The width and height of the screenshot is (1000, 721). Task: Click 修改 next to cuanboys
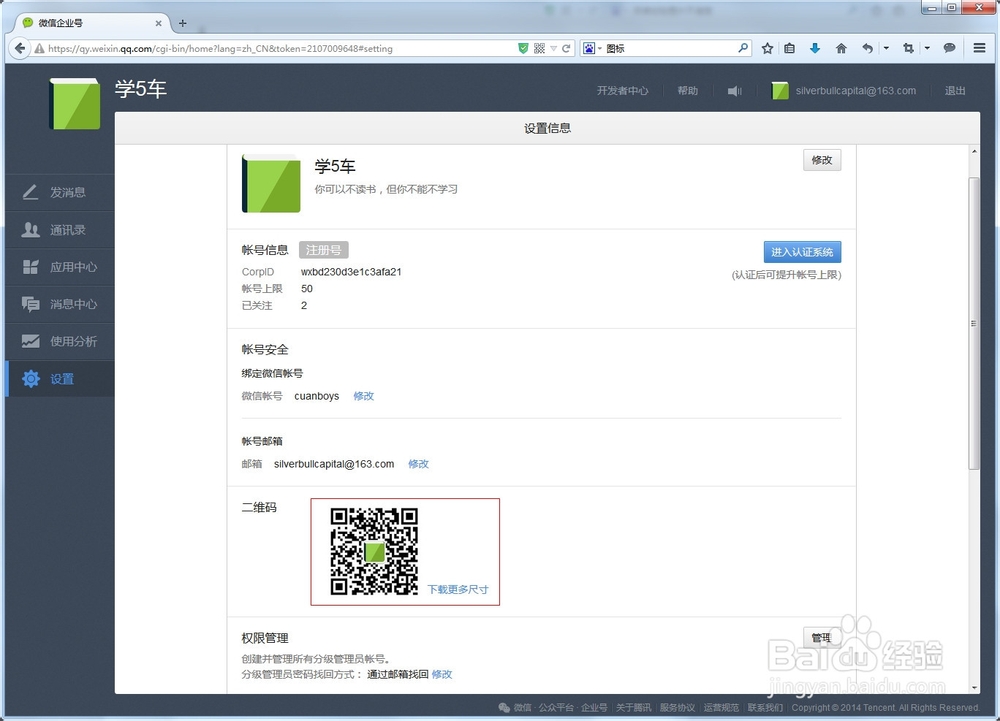(364, 396)
